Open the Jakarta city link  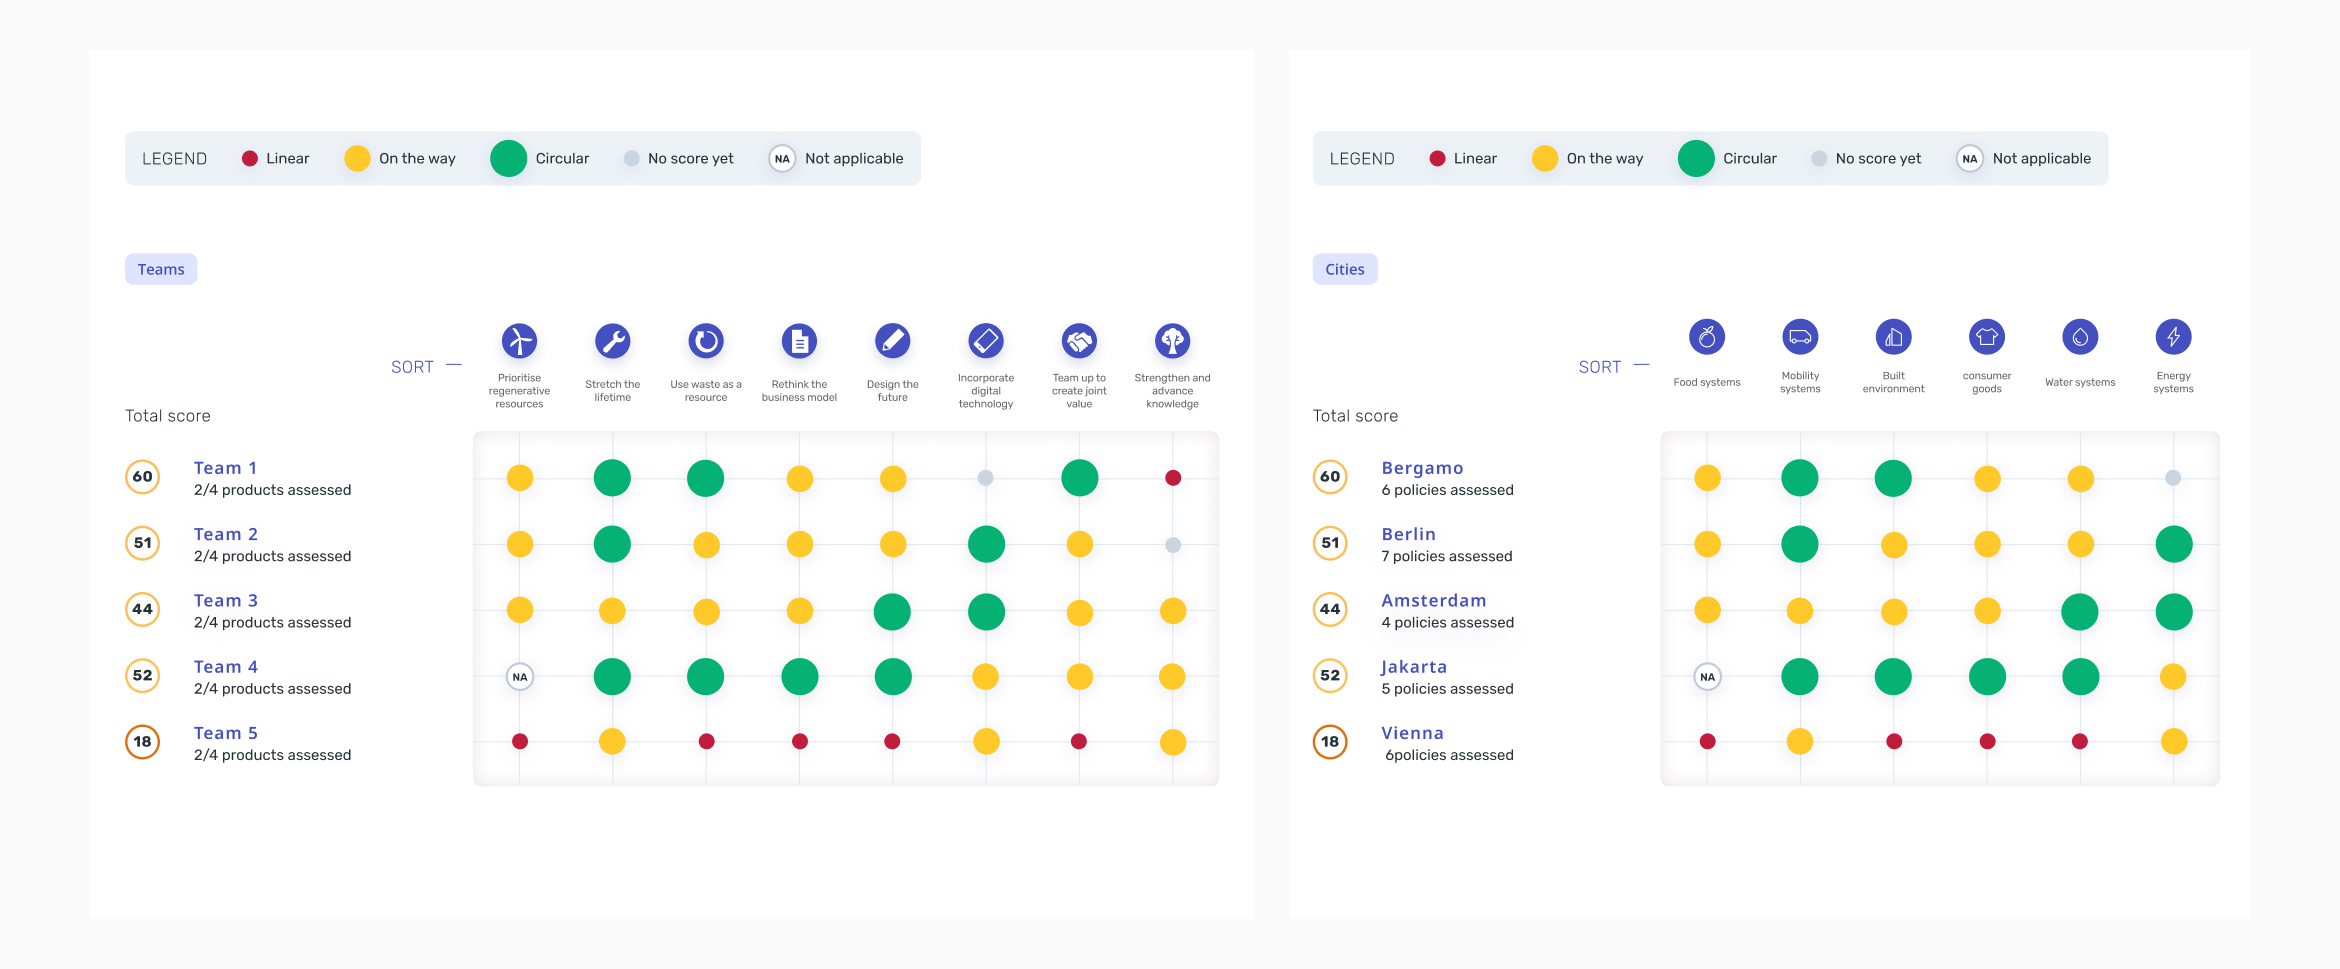tap(1414, 667)
